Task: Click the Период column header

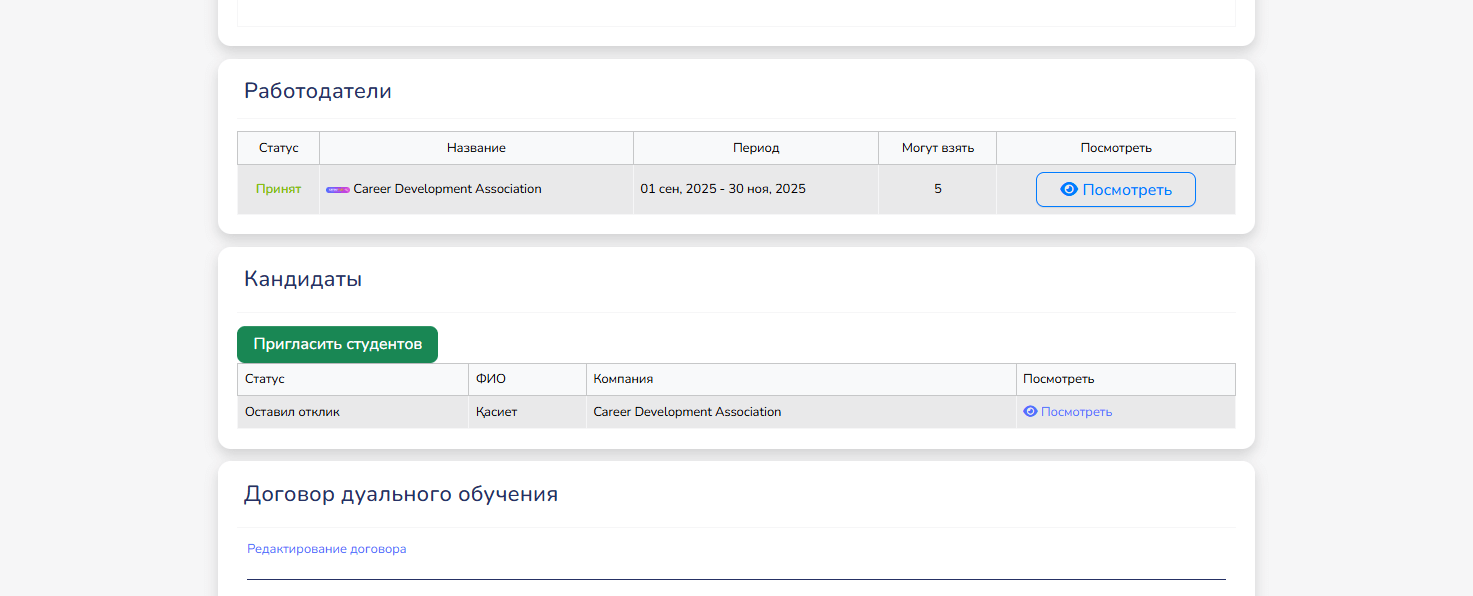Action: pyautogui.click(x=756, y=148)
